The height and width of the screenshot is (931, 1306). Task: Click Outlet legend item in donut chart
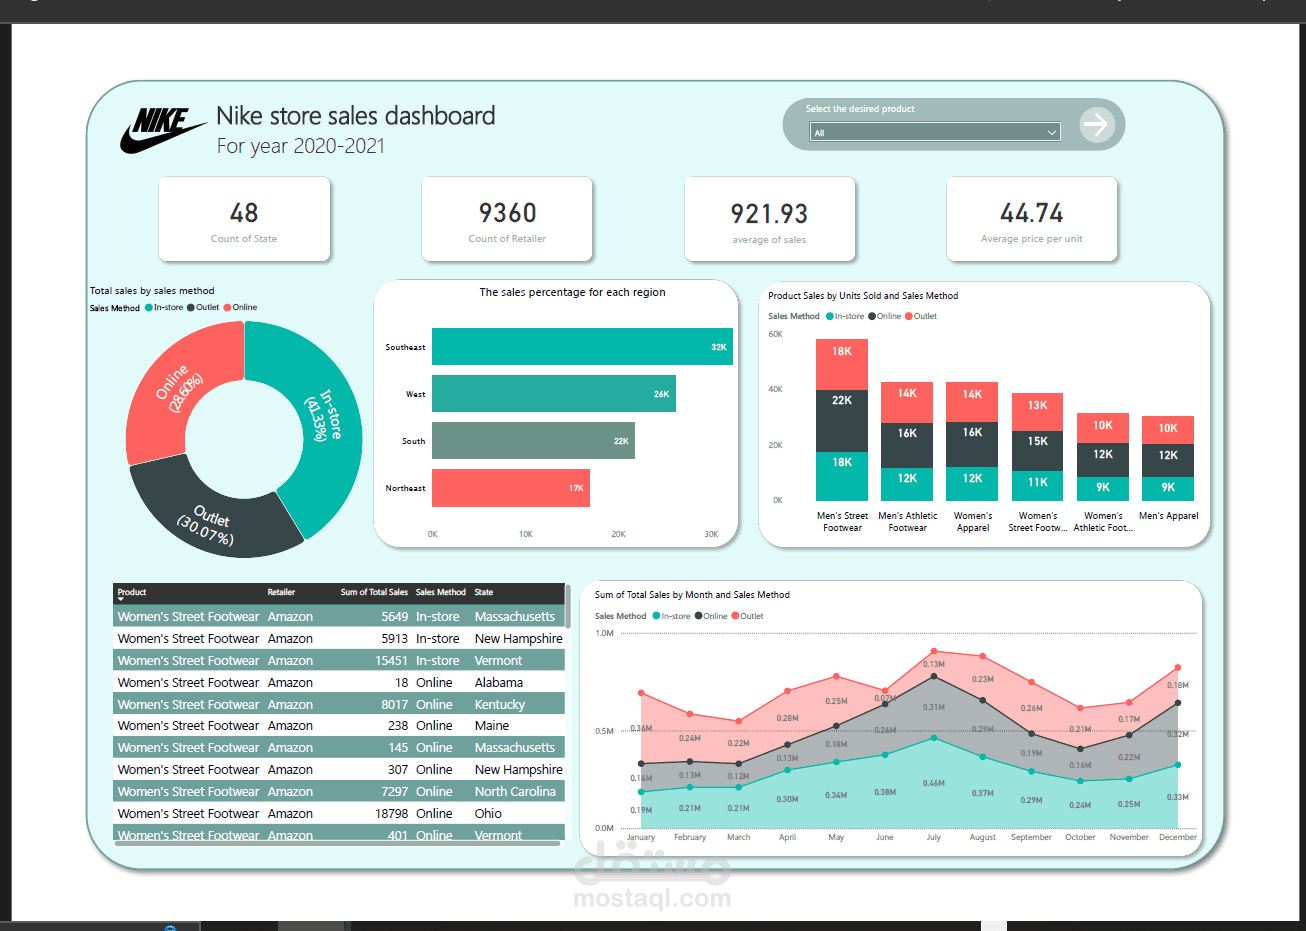[203, 307]
